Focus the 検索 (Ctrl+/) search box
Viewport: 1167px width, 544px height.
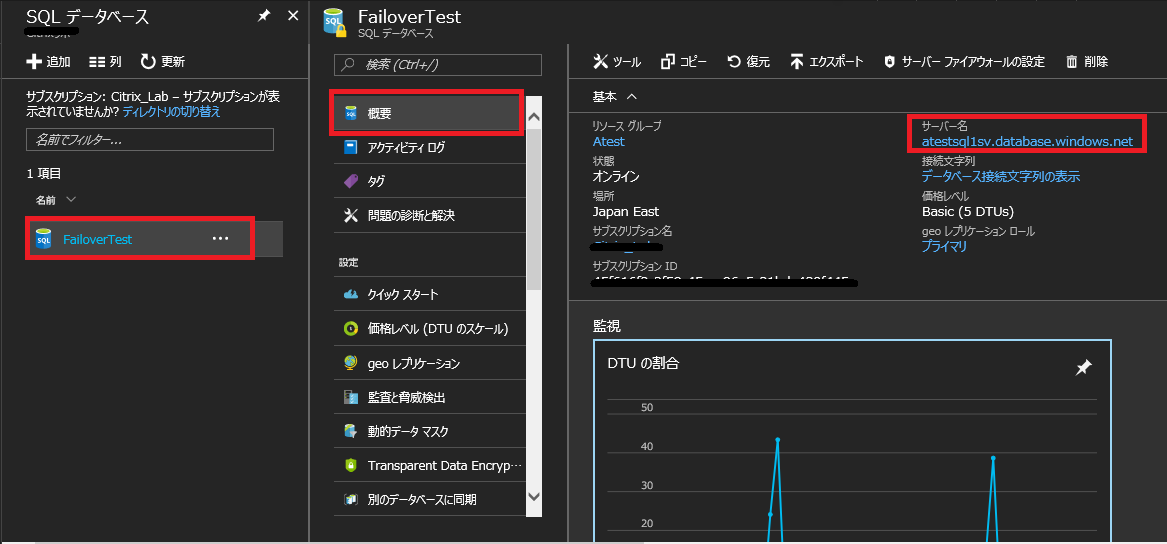tap(438, 65)
